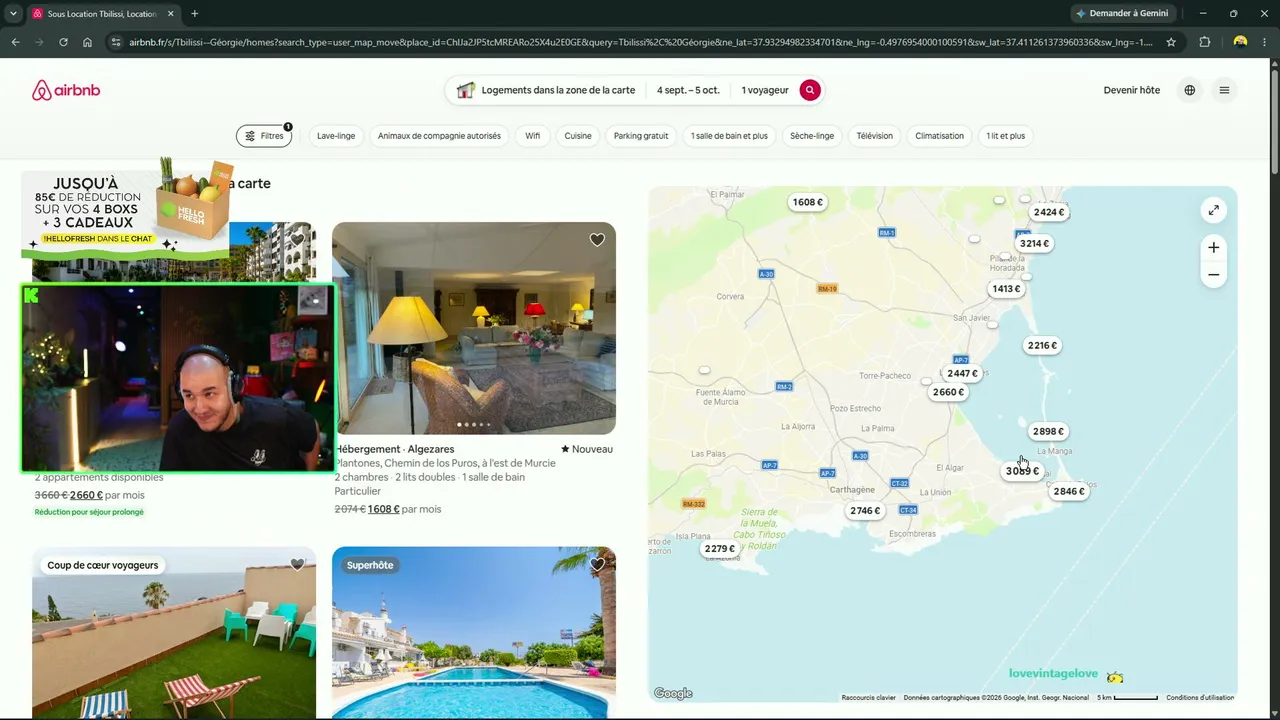Toggle Animaux de compagnie autorisés filter
Image resolution: width=1280 pixels, height=720 pixels.
(x=439, y=136)
